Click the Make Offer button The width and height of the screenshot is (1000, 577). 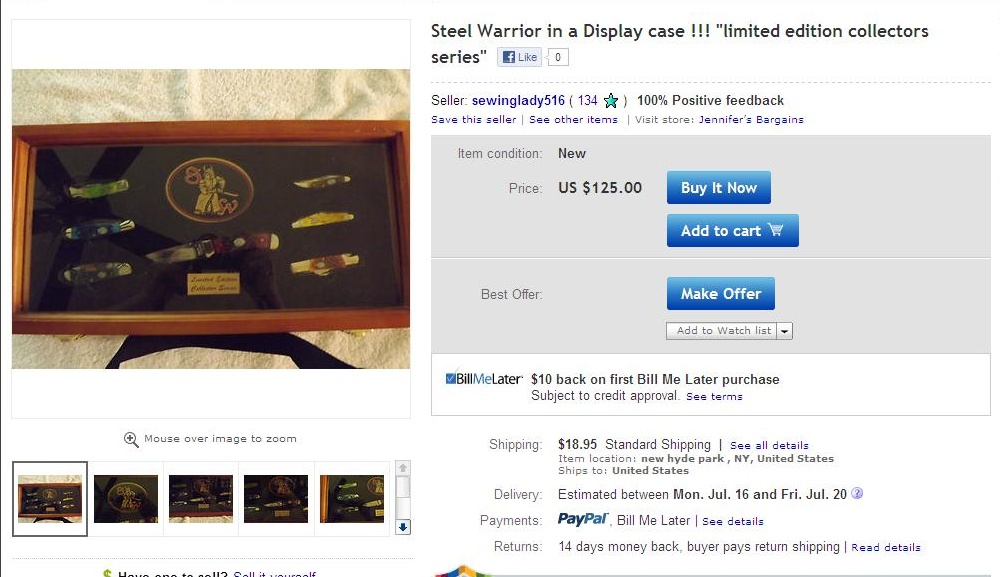[721, 293]
